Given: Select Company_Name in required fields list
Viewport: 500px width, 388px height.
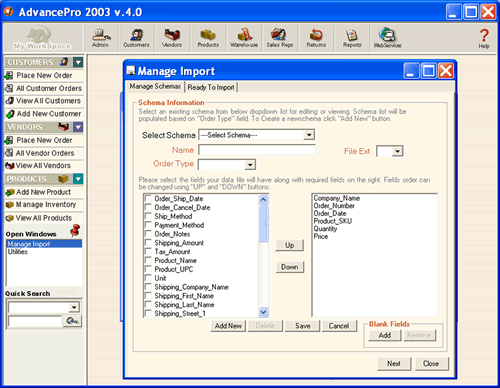Looking at the screenshot, I should click(x=337, y=198).
